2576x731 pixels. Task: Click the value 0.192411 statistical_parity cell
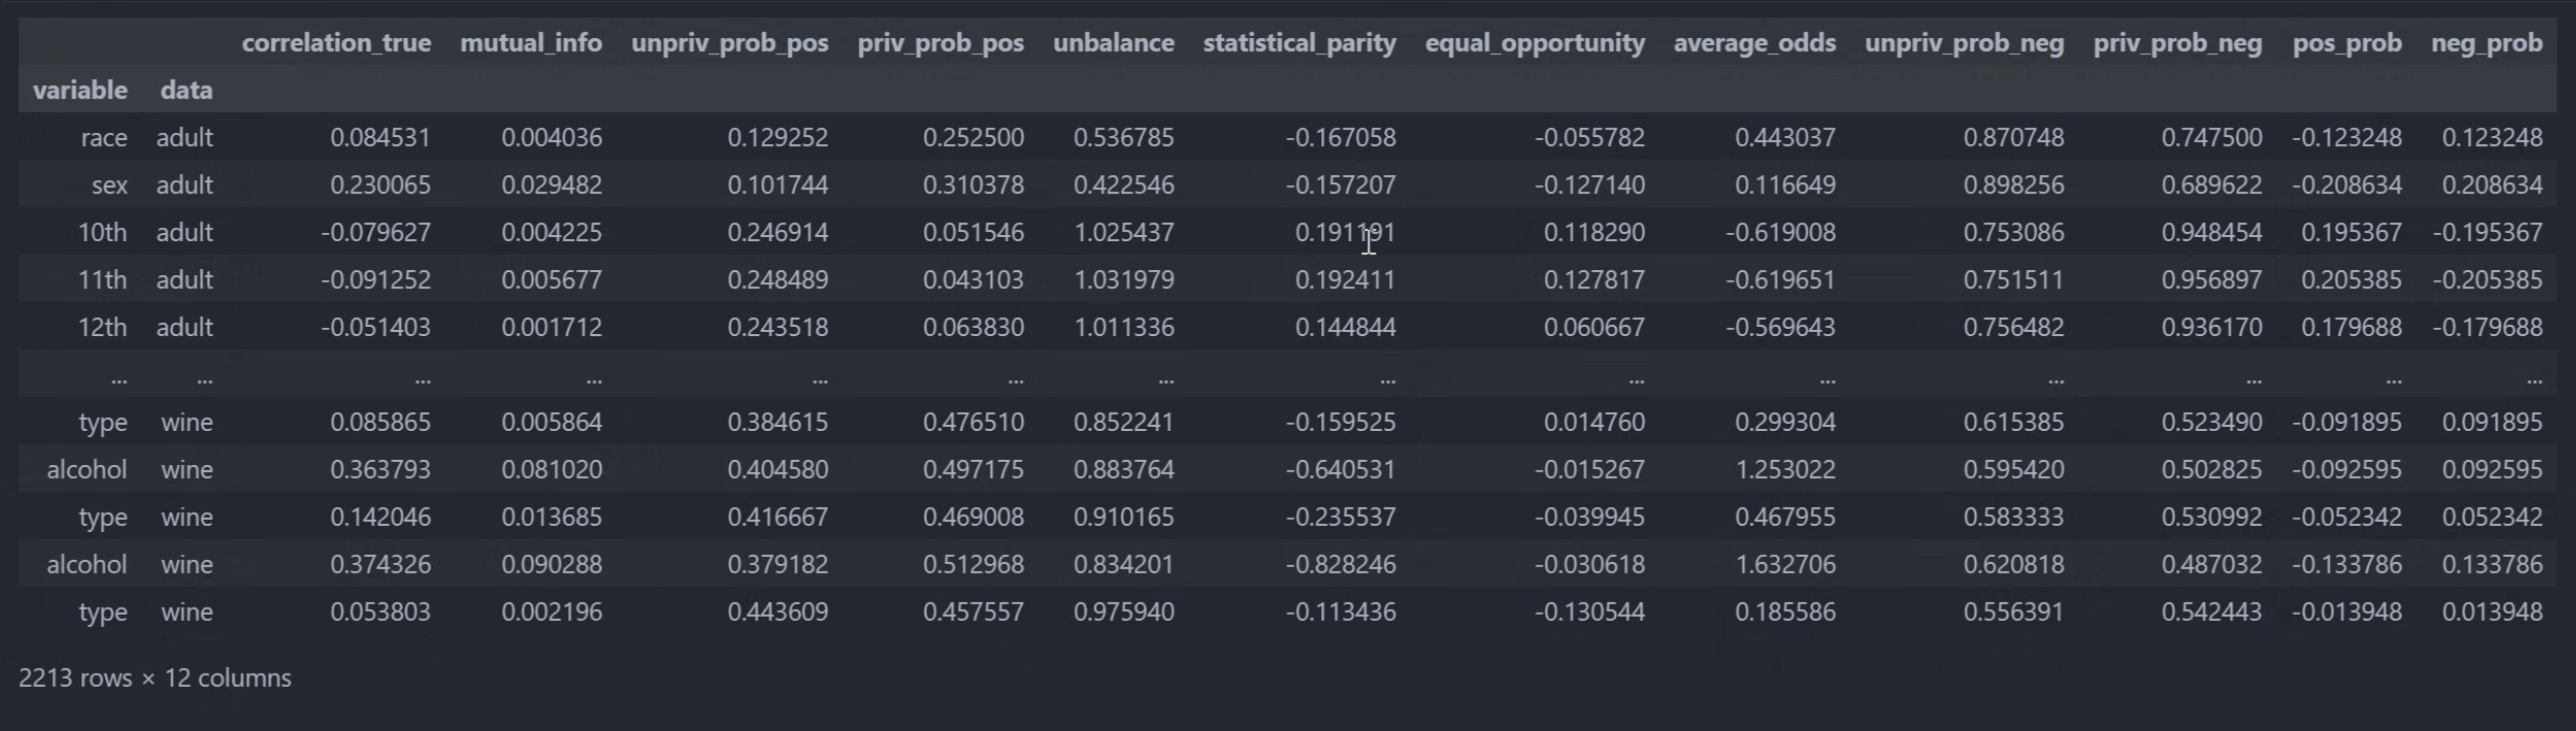click(x=1345, y=280)
